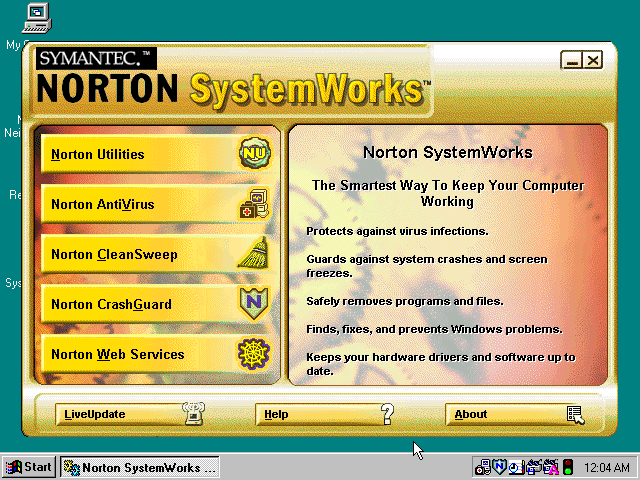Click the CrashGuard shield tray icon
This screenshot has height=480, width=640.
[x=500, y=467]
